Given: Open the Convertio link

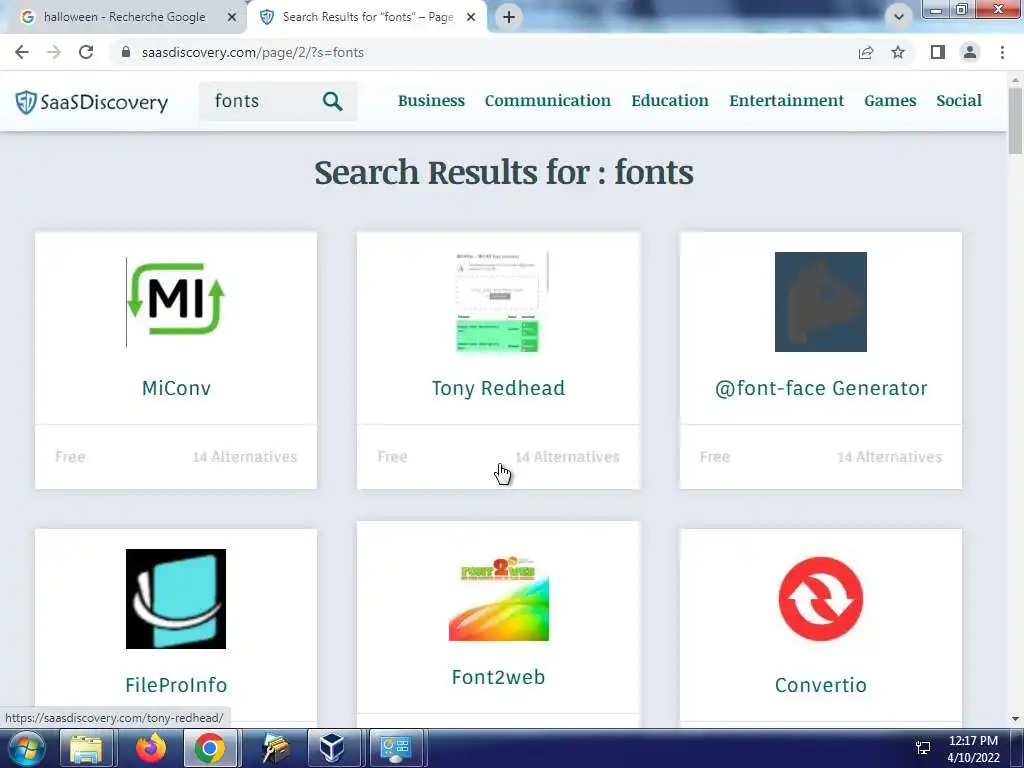Looking at the screenshot, I should pyautogui.click(x=821, y=685).
